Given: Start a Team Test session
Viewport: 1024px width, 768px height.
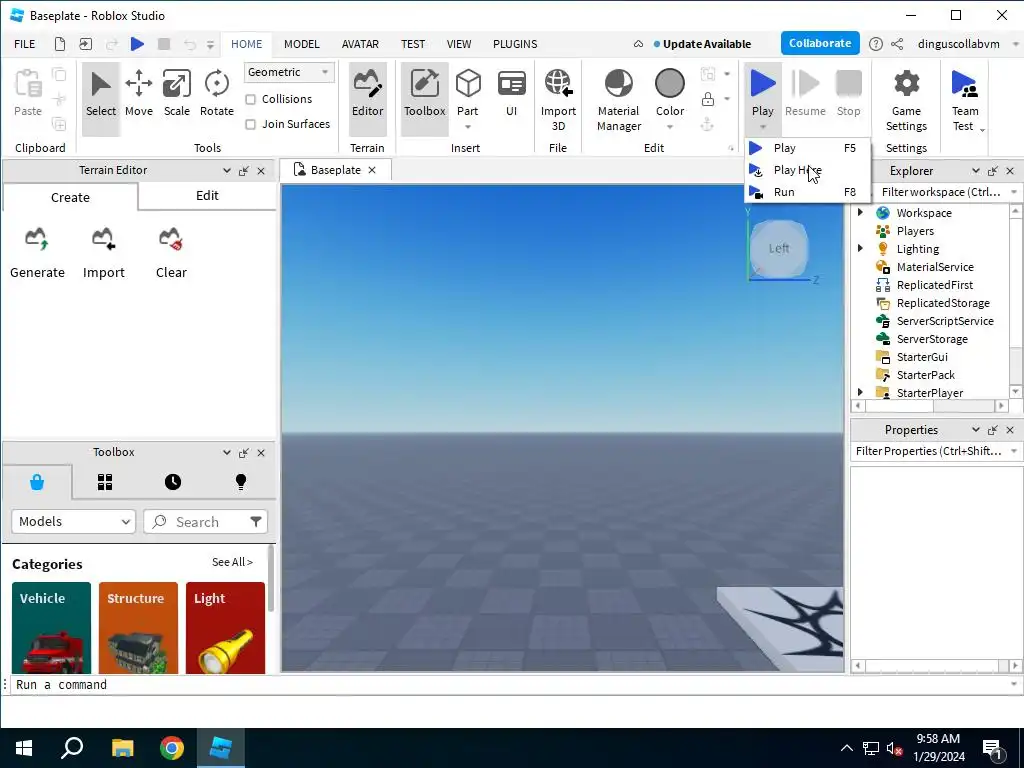Looking at the screenshot, I should pos(965,99).
